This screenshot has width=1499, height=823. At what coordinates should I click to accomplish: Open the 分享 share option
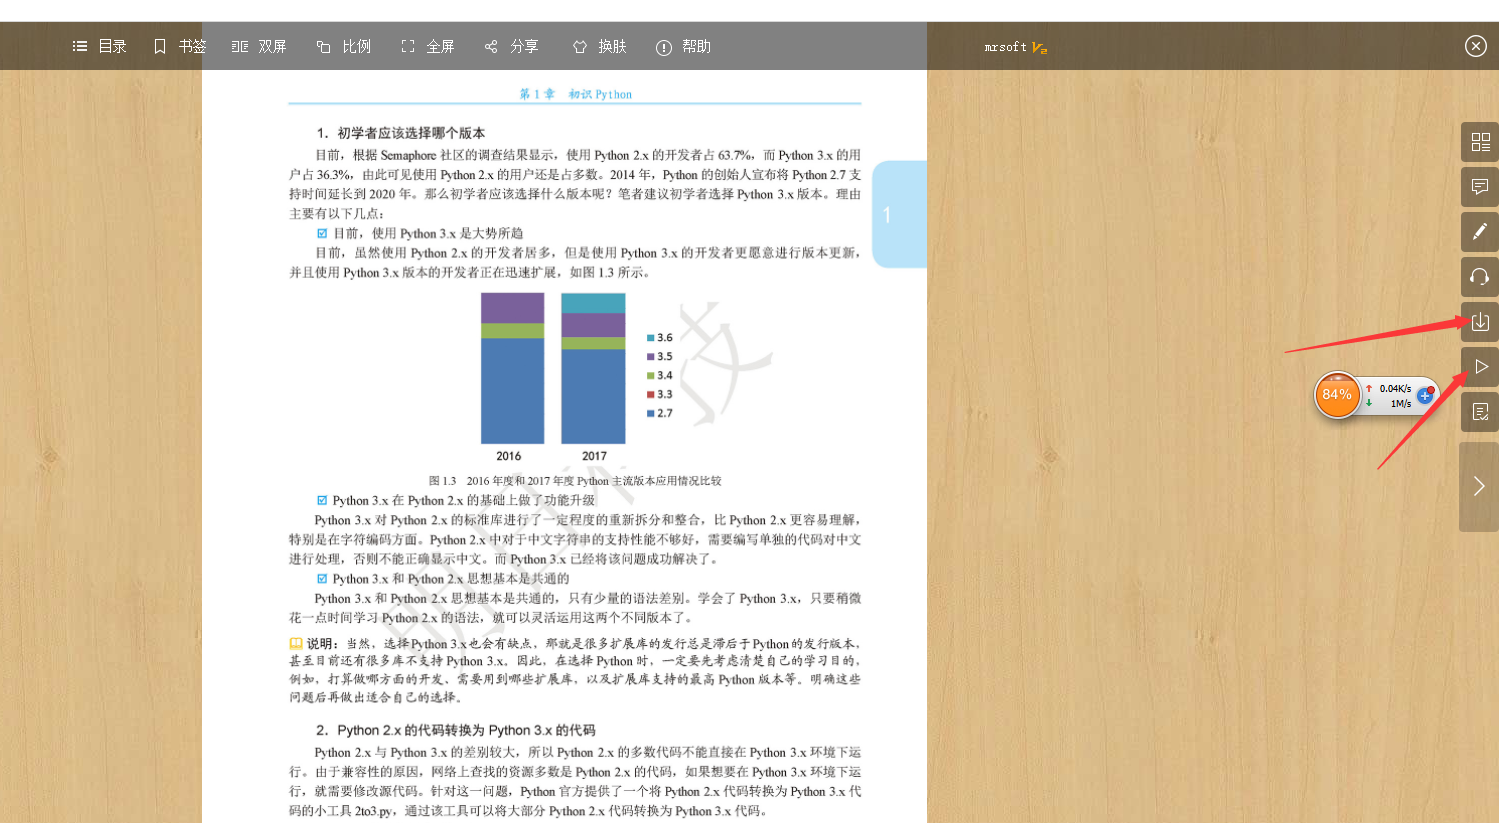click(x=511, y=47)
